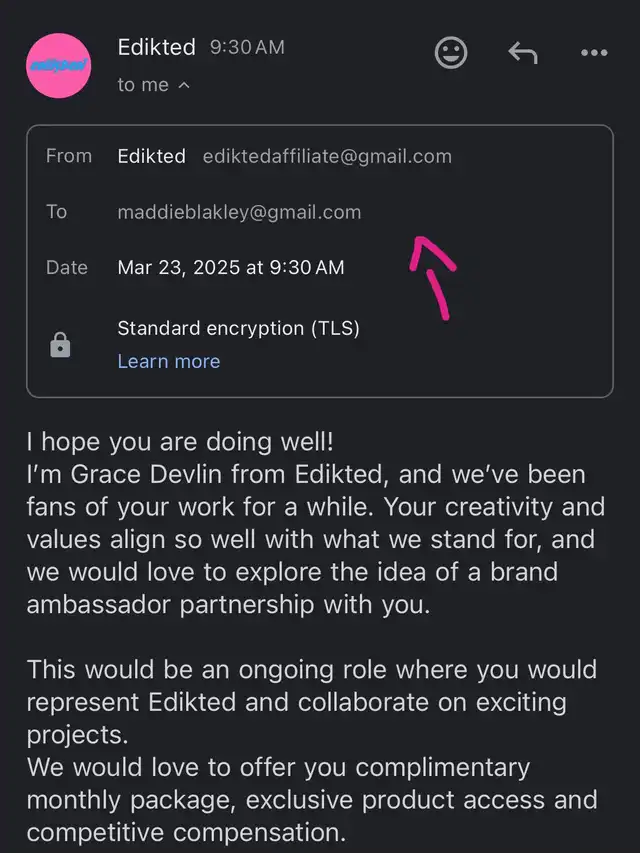The width and height of the screenshot is (640, 853).
Task: Tap sender address ediktedaffiliate@gmail.com
Action: (327, 157)
